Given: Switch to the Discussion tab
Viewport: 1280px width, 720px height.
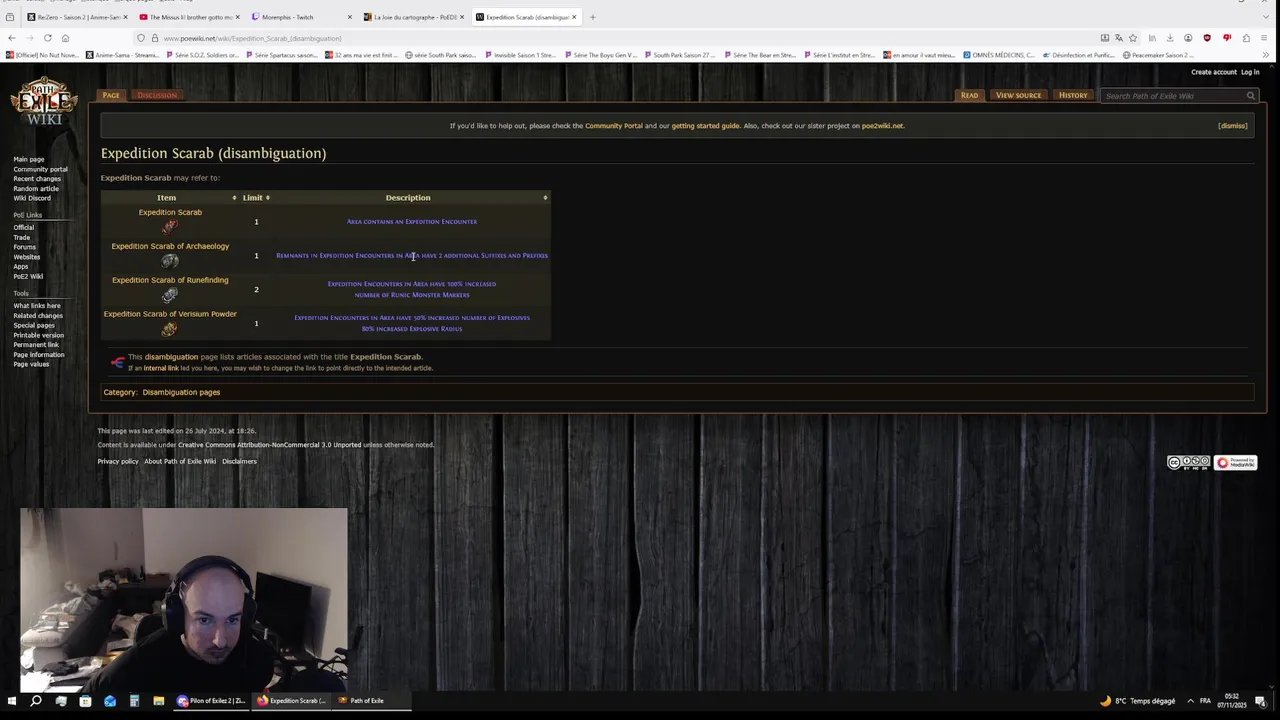Looking at the screenshot, I should tap(157, 95).
